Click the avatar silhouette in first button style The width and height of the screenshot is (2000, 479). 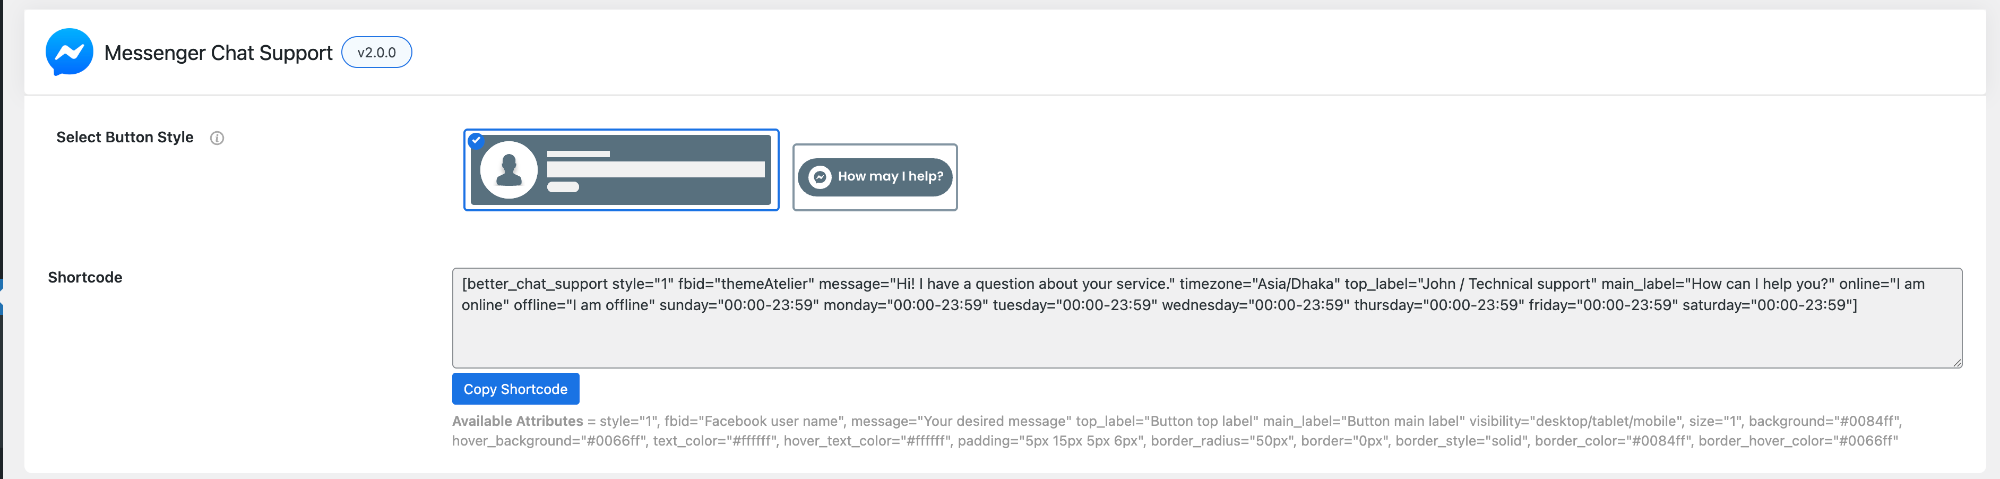click(509, 170)
